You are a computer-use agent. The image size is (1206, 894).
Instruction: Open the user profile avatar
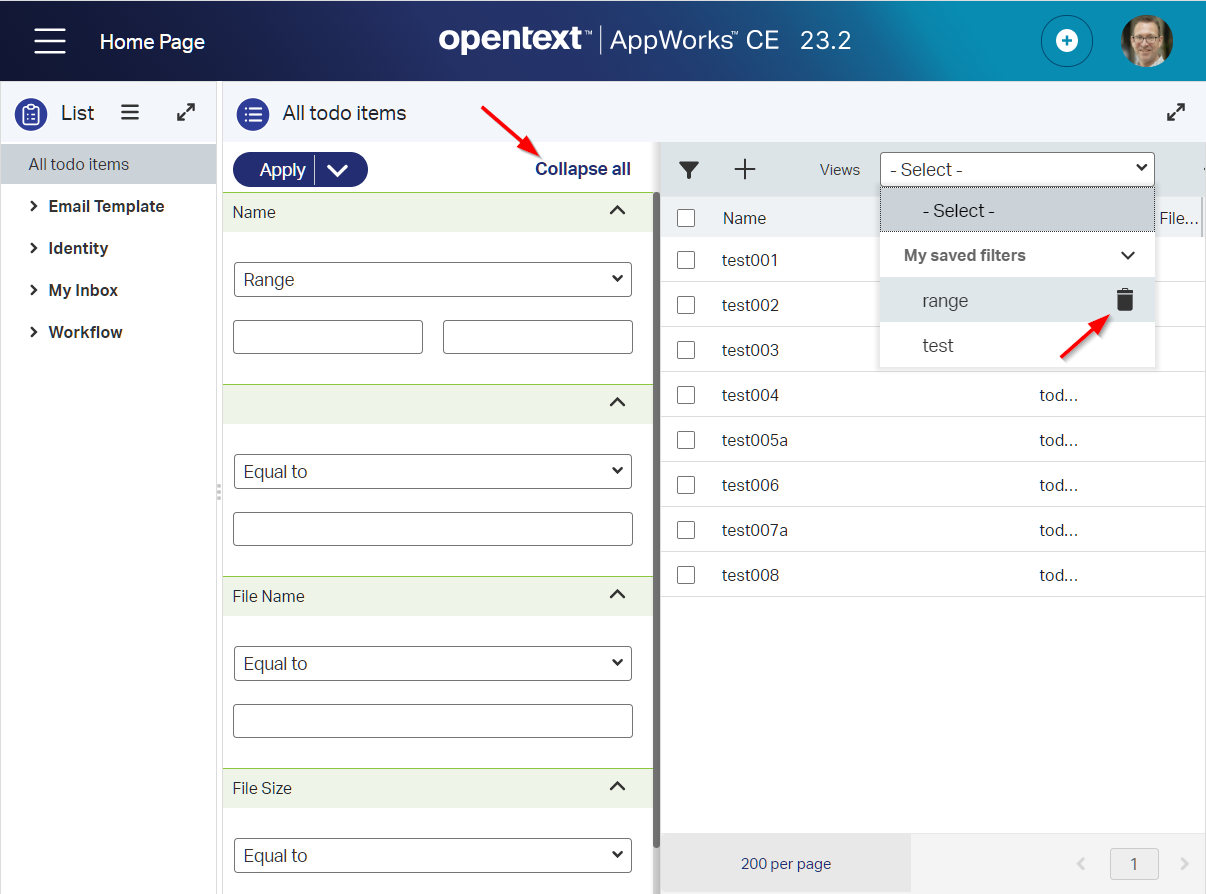tap(1146, 41)
